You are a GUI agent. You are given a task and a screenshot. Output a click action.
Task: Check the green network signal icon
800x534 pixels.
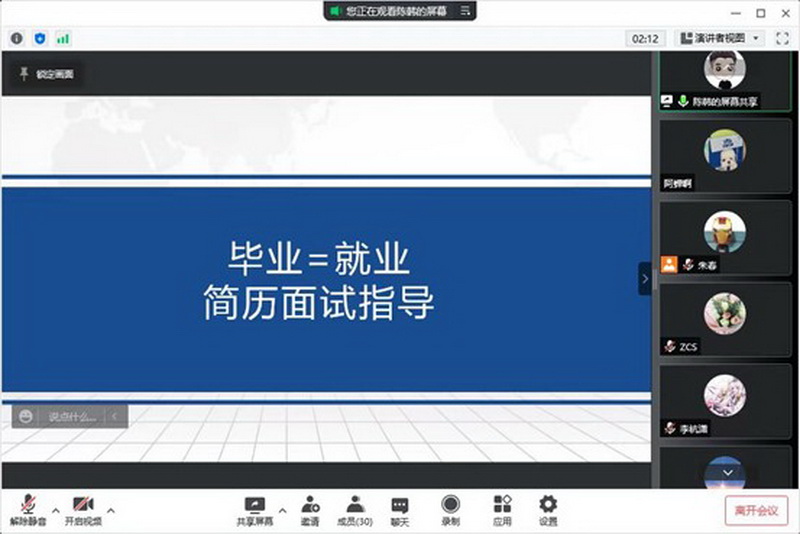point(63,38)
